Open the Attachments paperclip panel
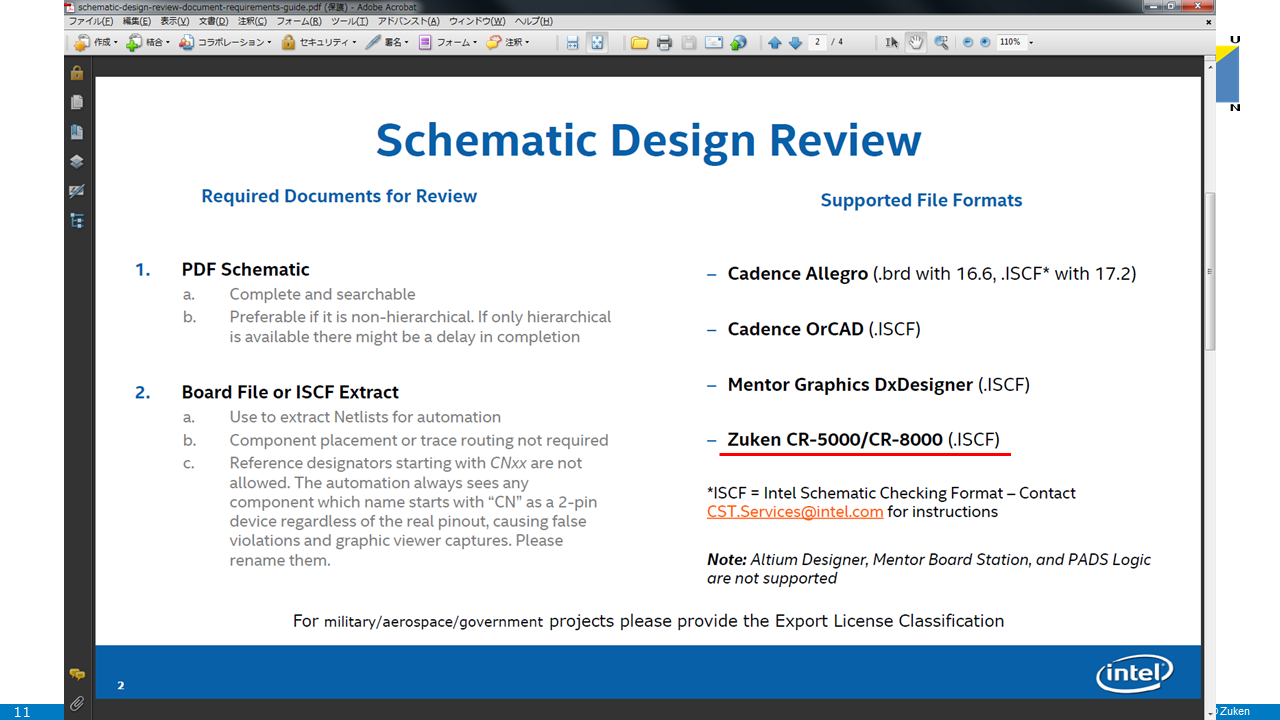Viewport: 1280px width, 720px height. pyautogui.click(x=77, y=704)
